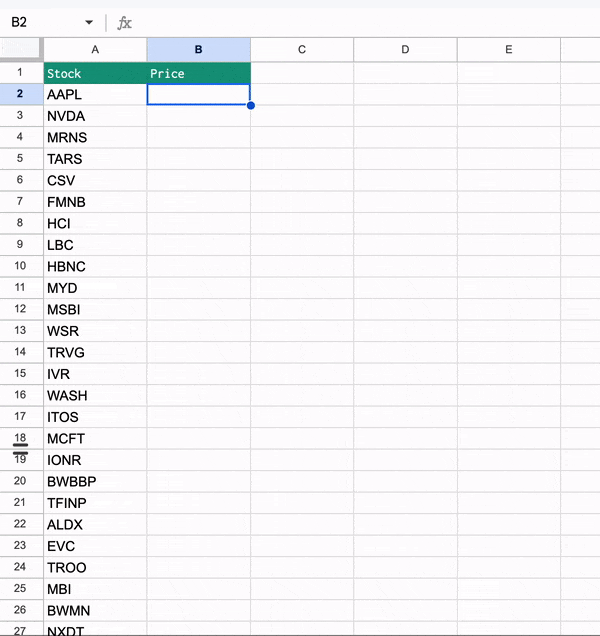This screenshot has width=600, height=636.
Task: Select the EVC cell
Action: 95,546
